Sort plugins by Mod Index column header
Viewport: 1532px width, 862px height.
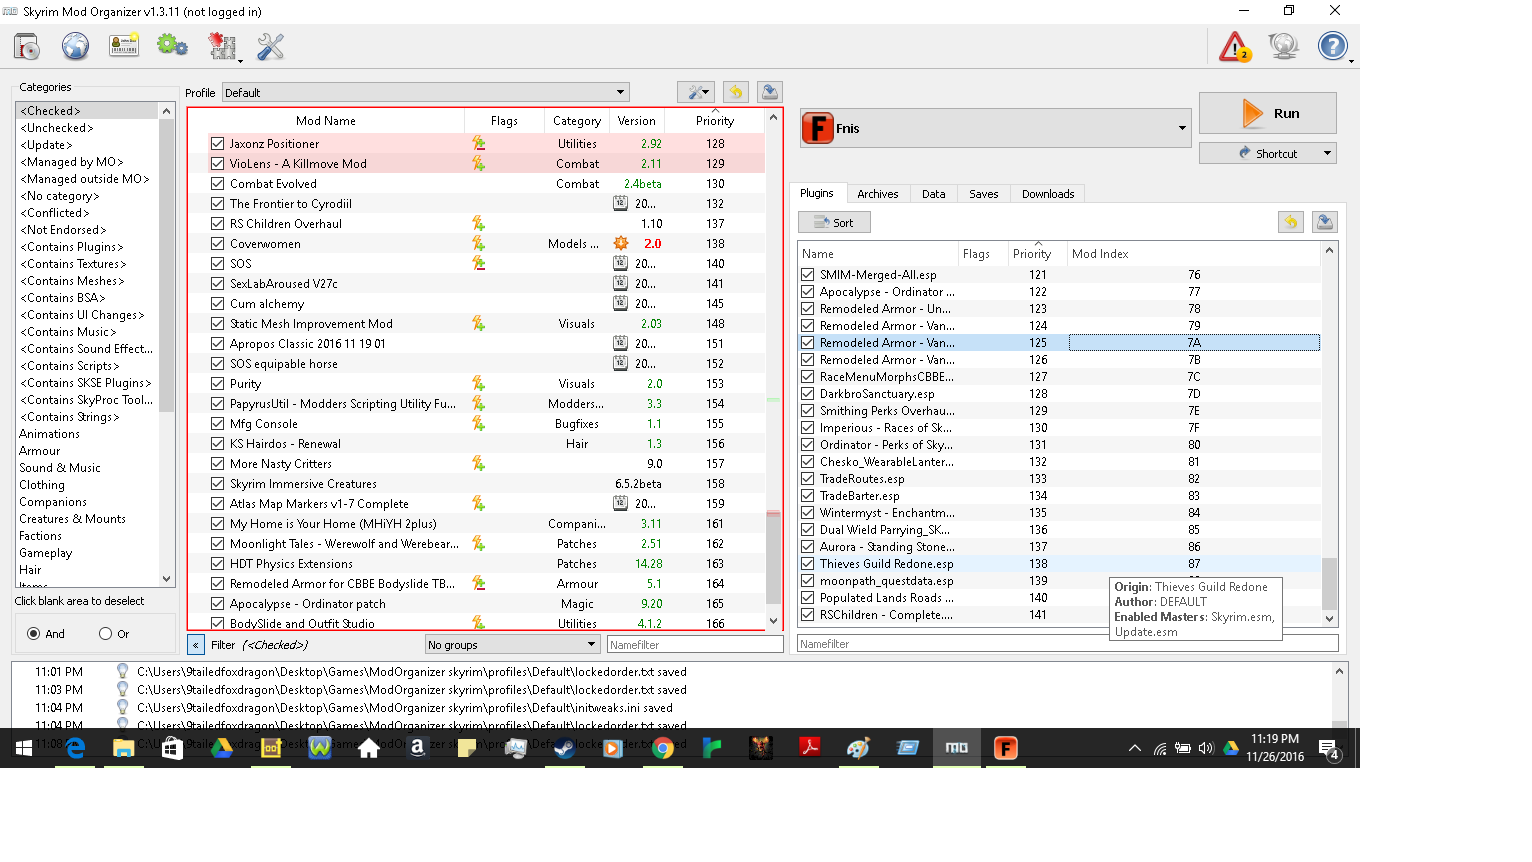pos(1100,254)
